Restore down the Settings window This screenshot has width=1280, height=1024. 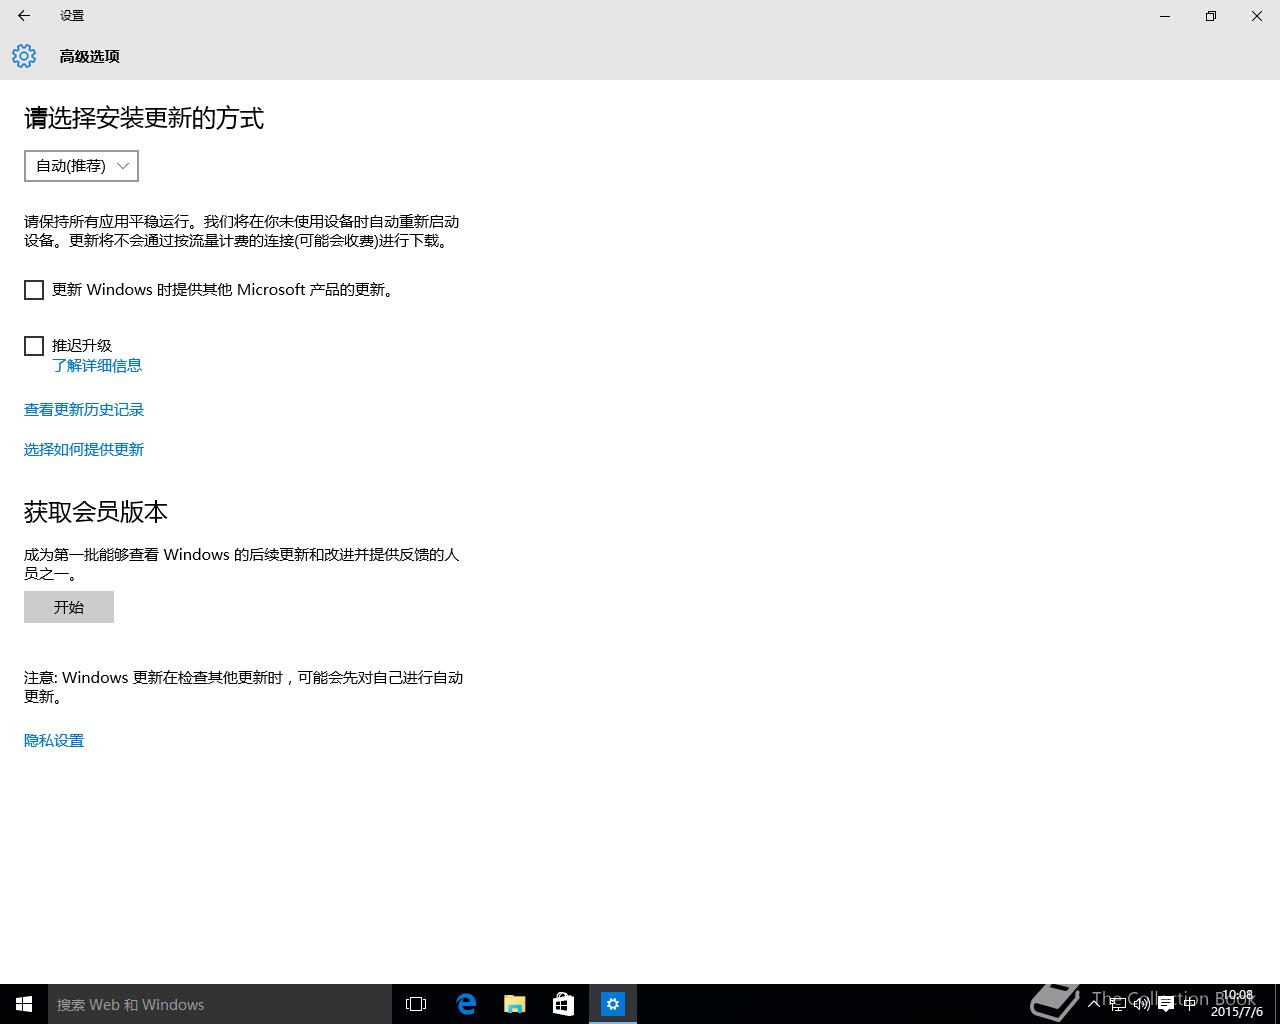(x=1211, y=16)
